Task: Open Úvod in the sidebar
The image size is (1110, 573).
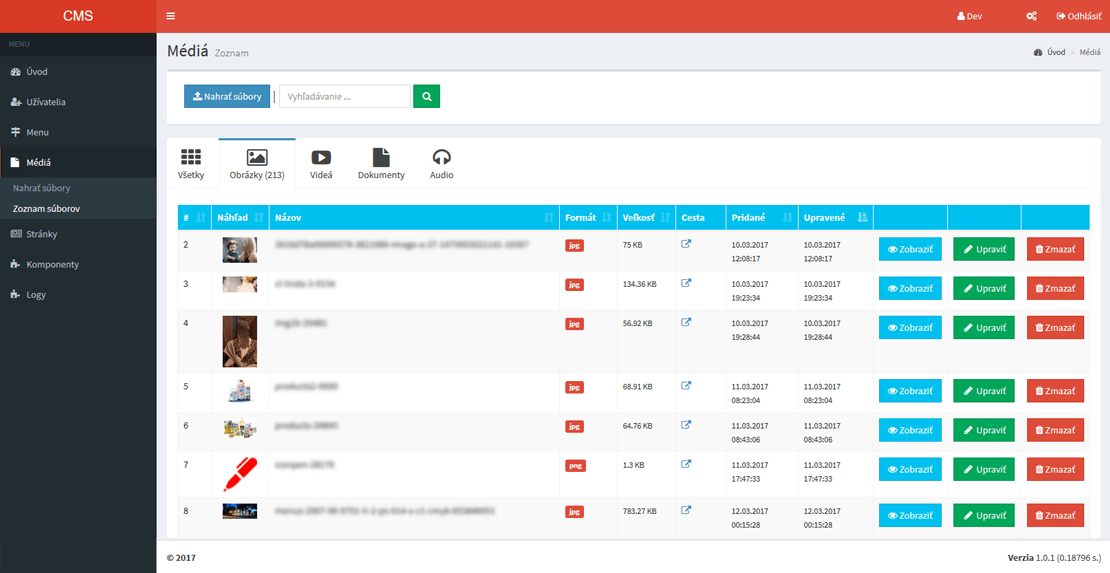Action: coord(78,72)
